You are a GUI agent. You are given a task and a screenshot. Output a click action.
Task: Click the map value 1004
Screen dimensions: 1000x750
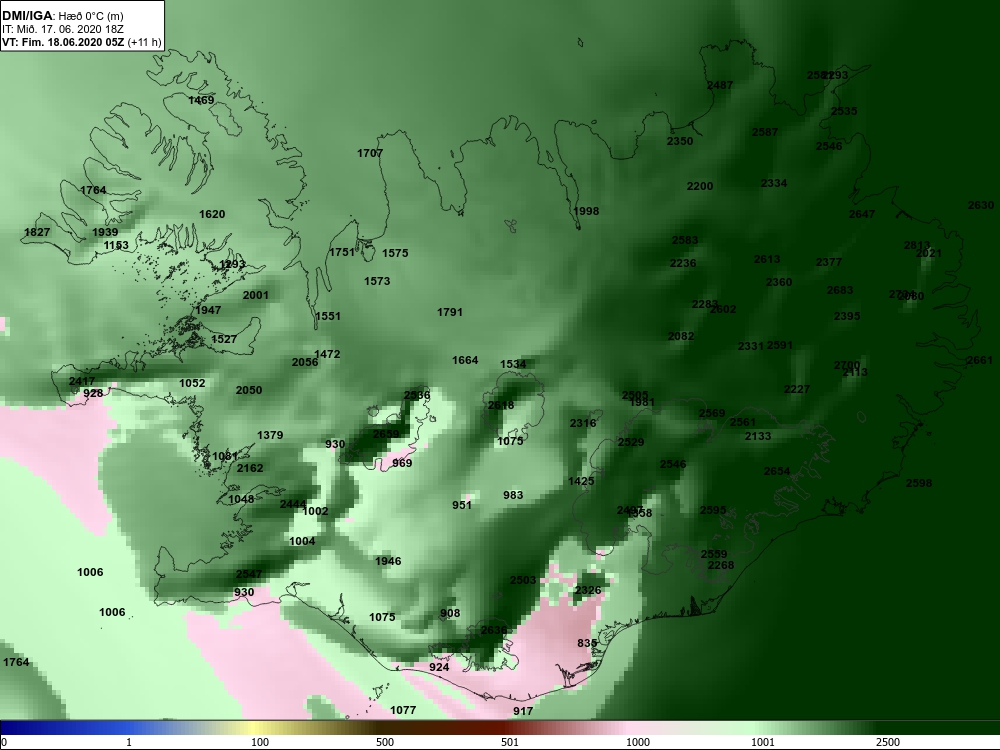(302, 541)
